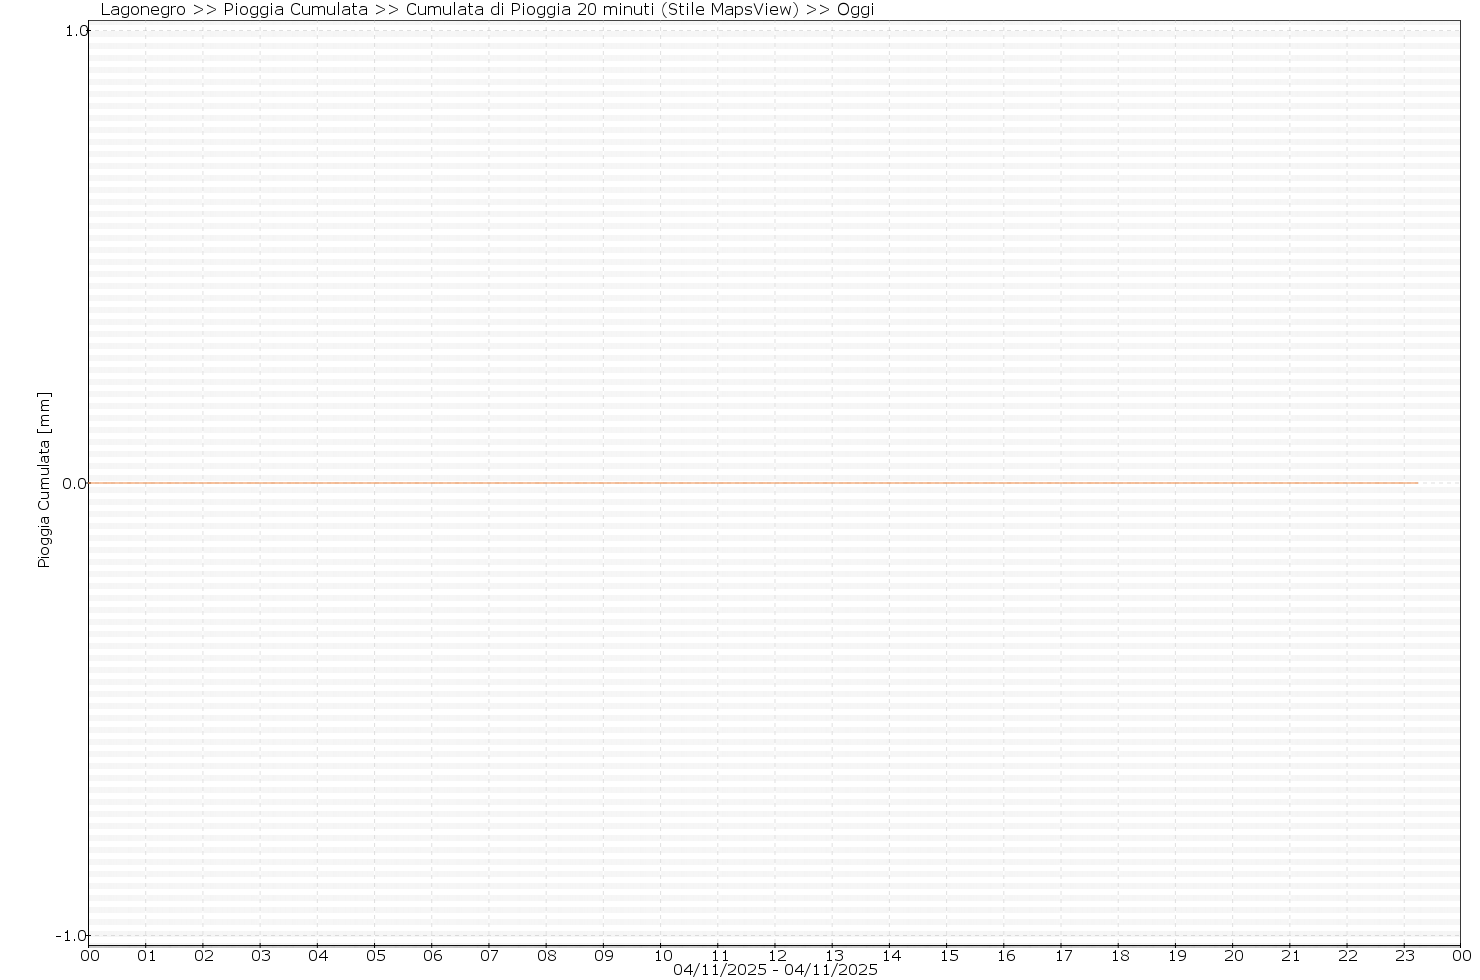Click the 01 hour tick on x-axis

point(146,956)
